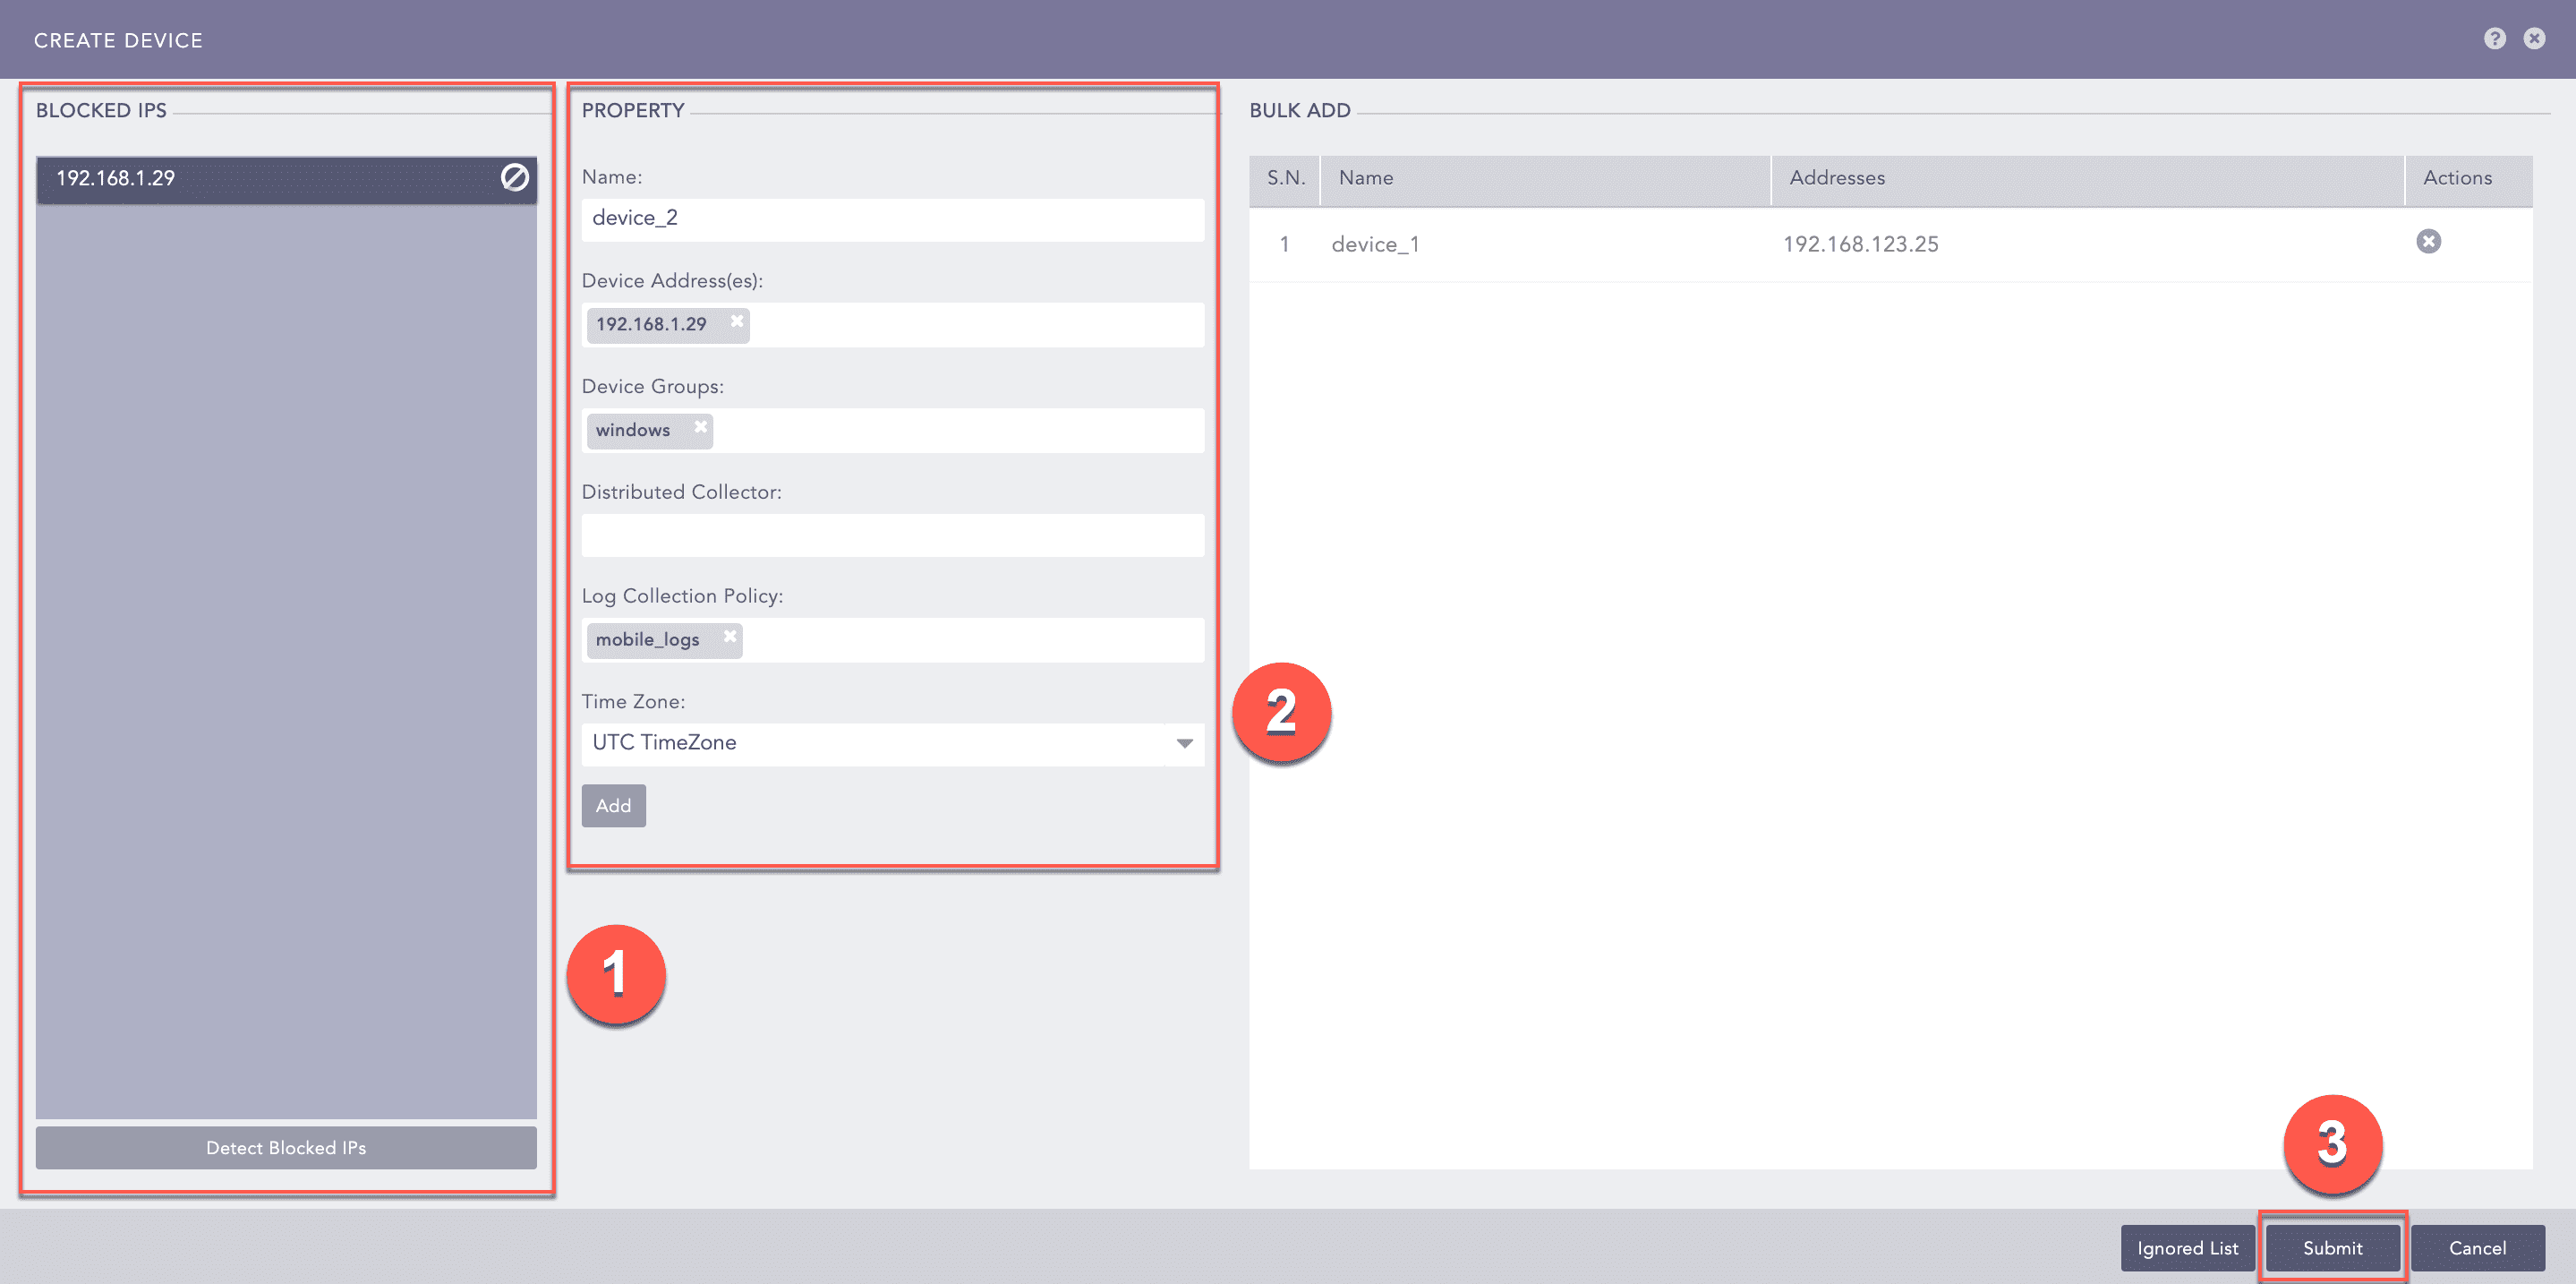Image resolution: width=2576 pixels, height=1284 pixels.
Task: Click the Cancel button
Action: tap(2477, 1247)
